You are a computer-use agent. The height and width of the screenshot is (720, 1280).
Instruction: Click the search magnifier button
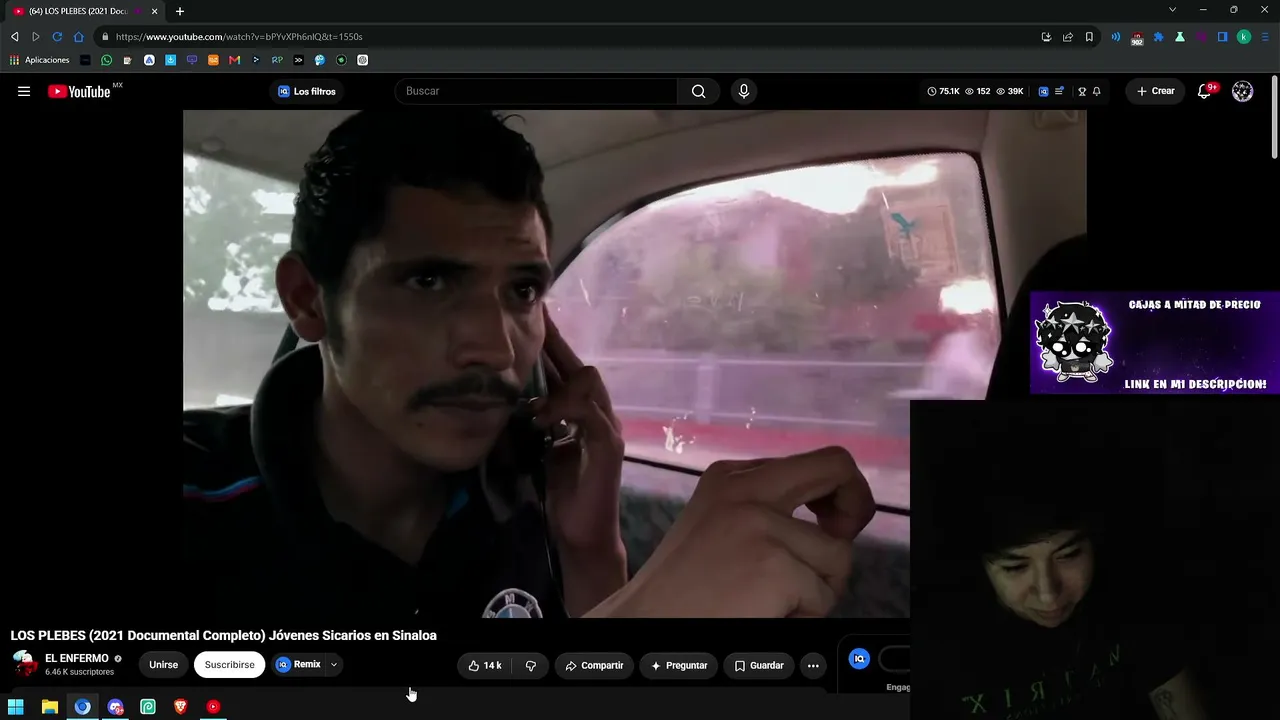(x=698, y=91)
